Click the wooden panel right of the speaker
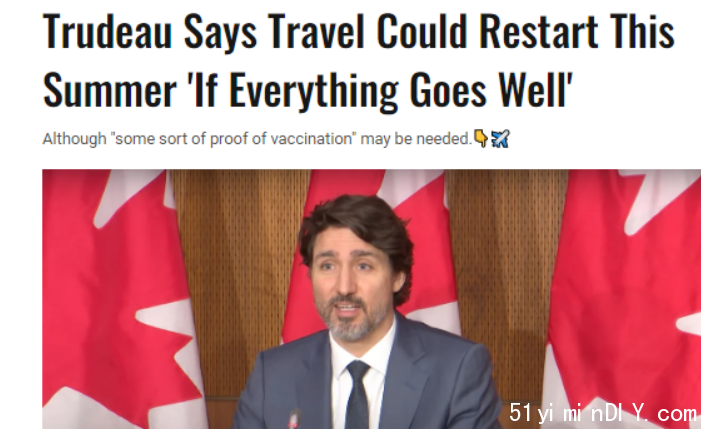The width and height of the screenshot is (701, 429). tap(505, 268)
